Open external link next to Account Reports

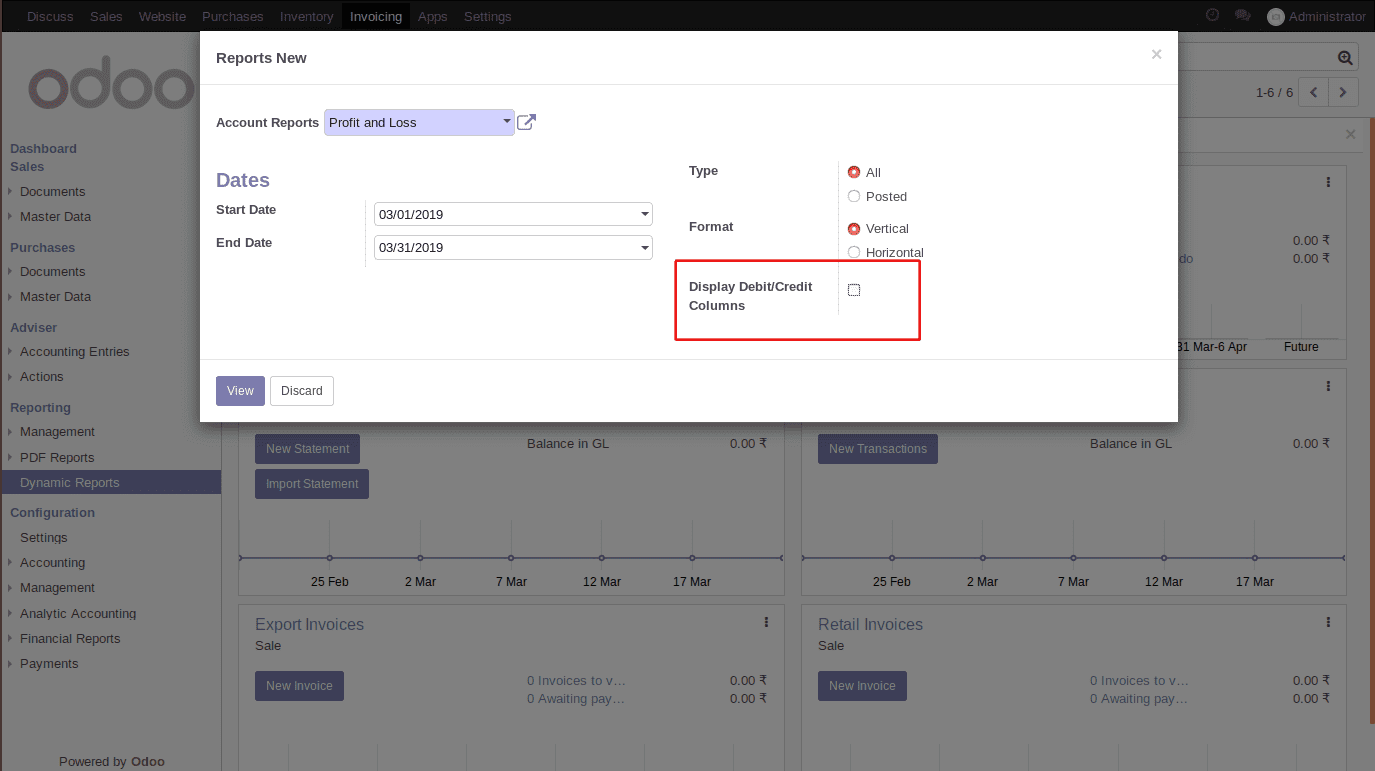tap(526, 123)
